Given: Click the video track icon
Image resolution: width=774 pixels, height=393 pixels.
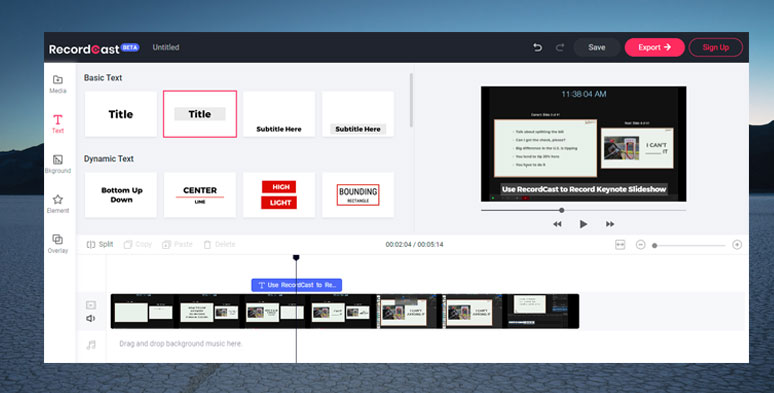Looking at the screenshot, I should (x=91, y=305).
